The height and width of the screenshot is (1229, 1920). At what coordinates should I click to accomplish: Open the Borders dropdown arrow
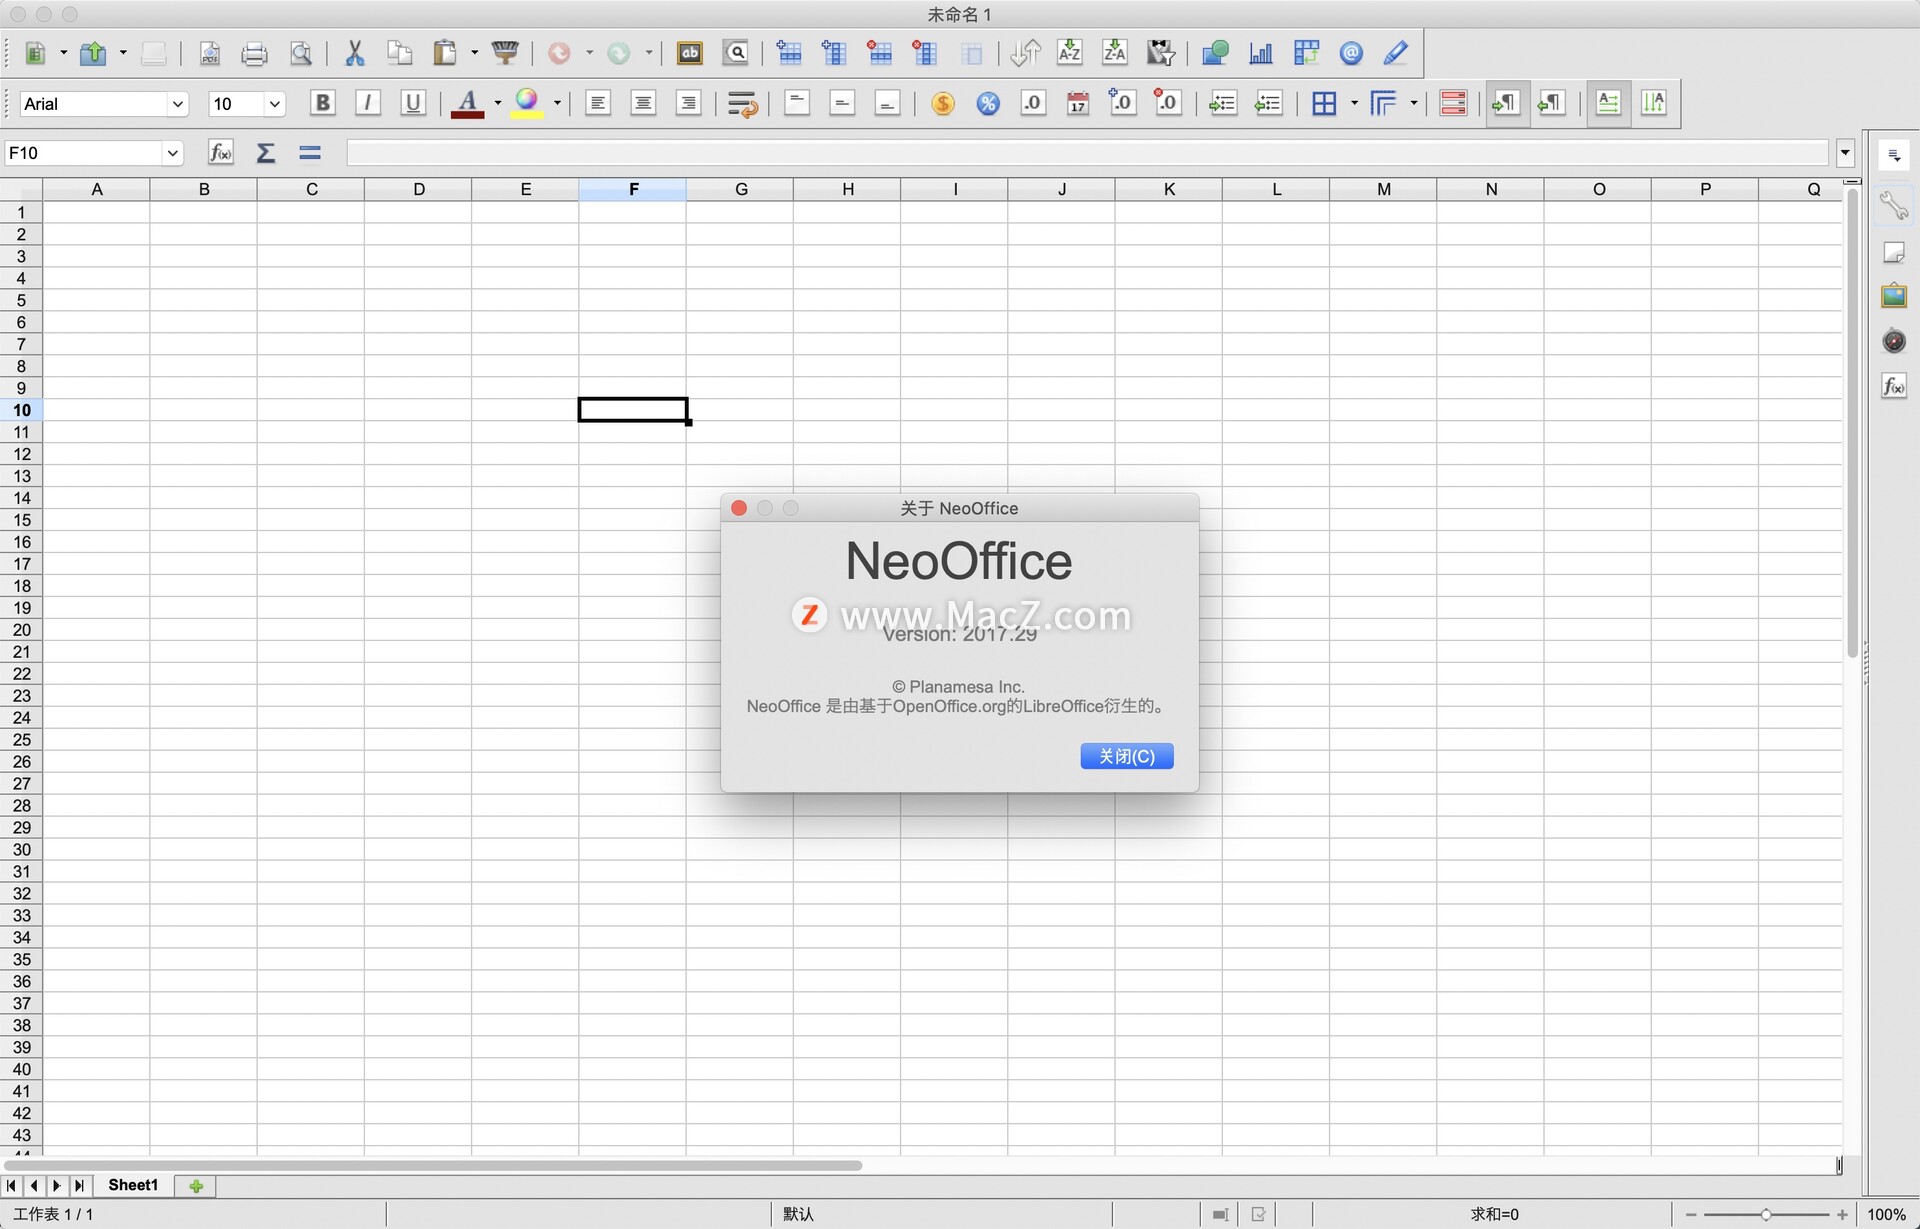(x=1354, y=103)
